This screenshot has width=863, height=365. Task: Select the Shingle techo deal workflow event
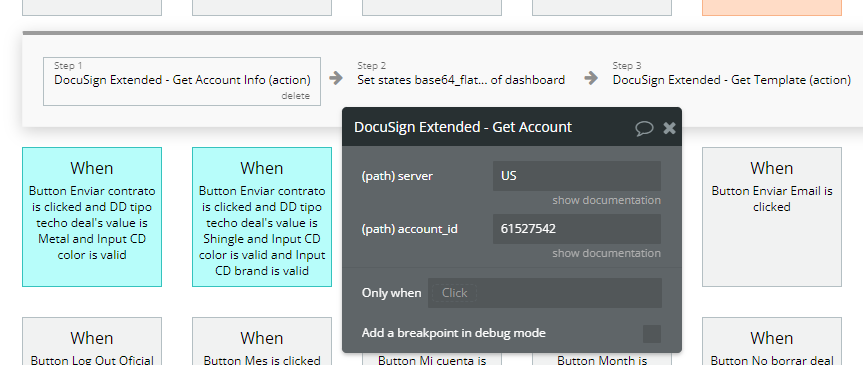pos(262,217)
